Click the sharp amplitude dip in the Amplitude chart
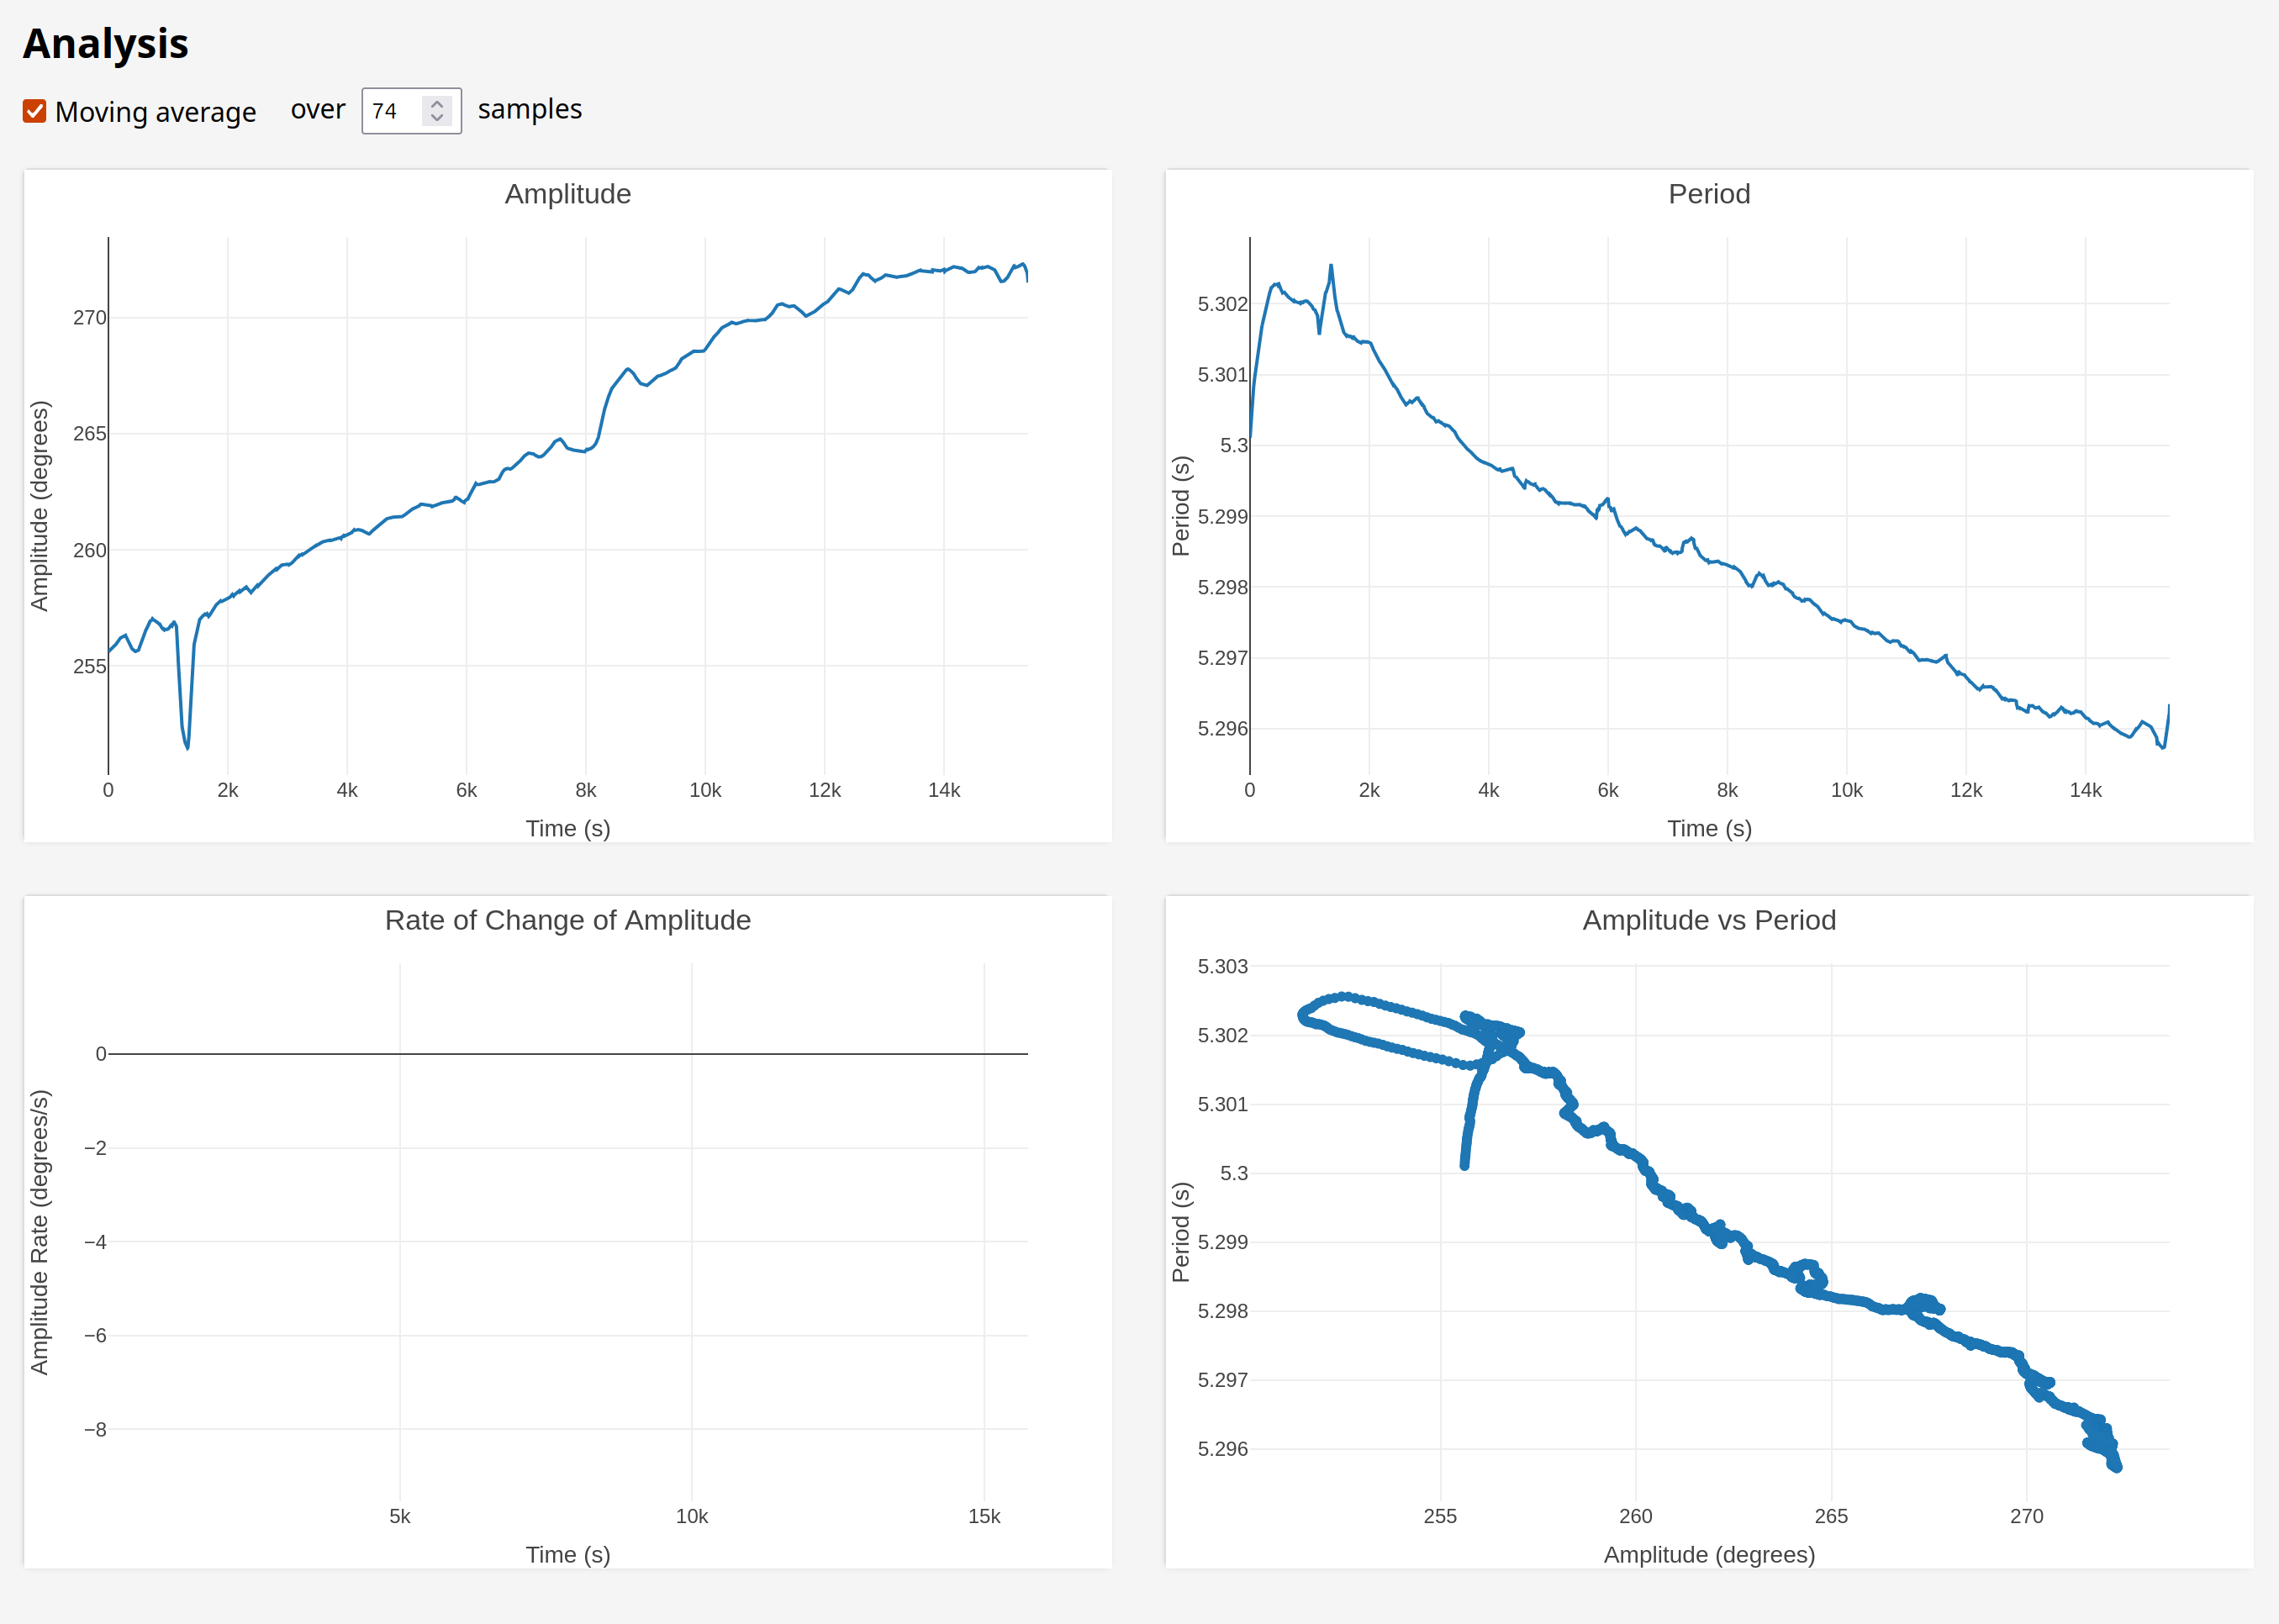The width and height of the screenshot is (2279, 1624). click(x=186, y=745)
